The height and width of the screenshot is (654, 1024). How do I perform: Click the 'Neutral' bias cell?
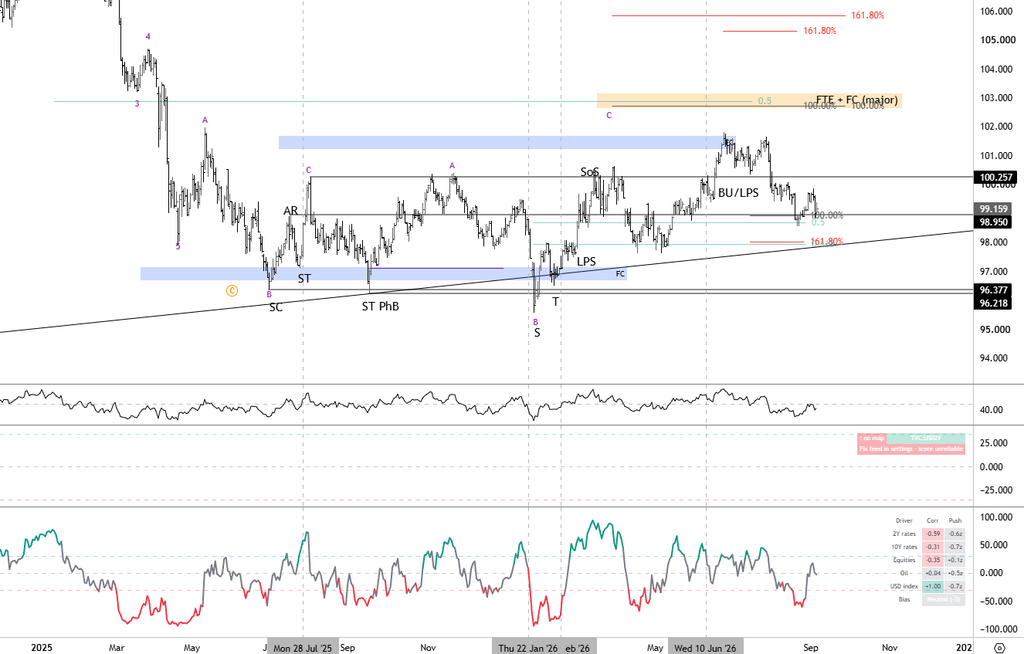(943, 600)
